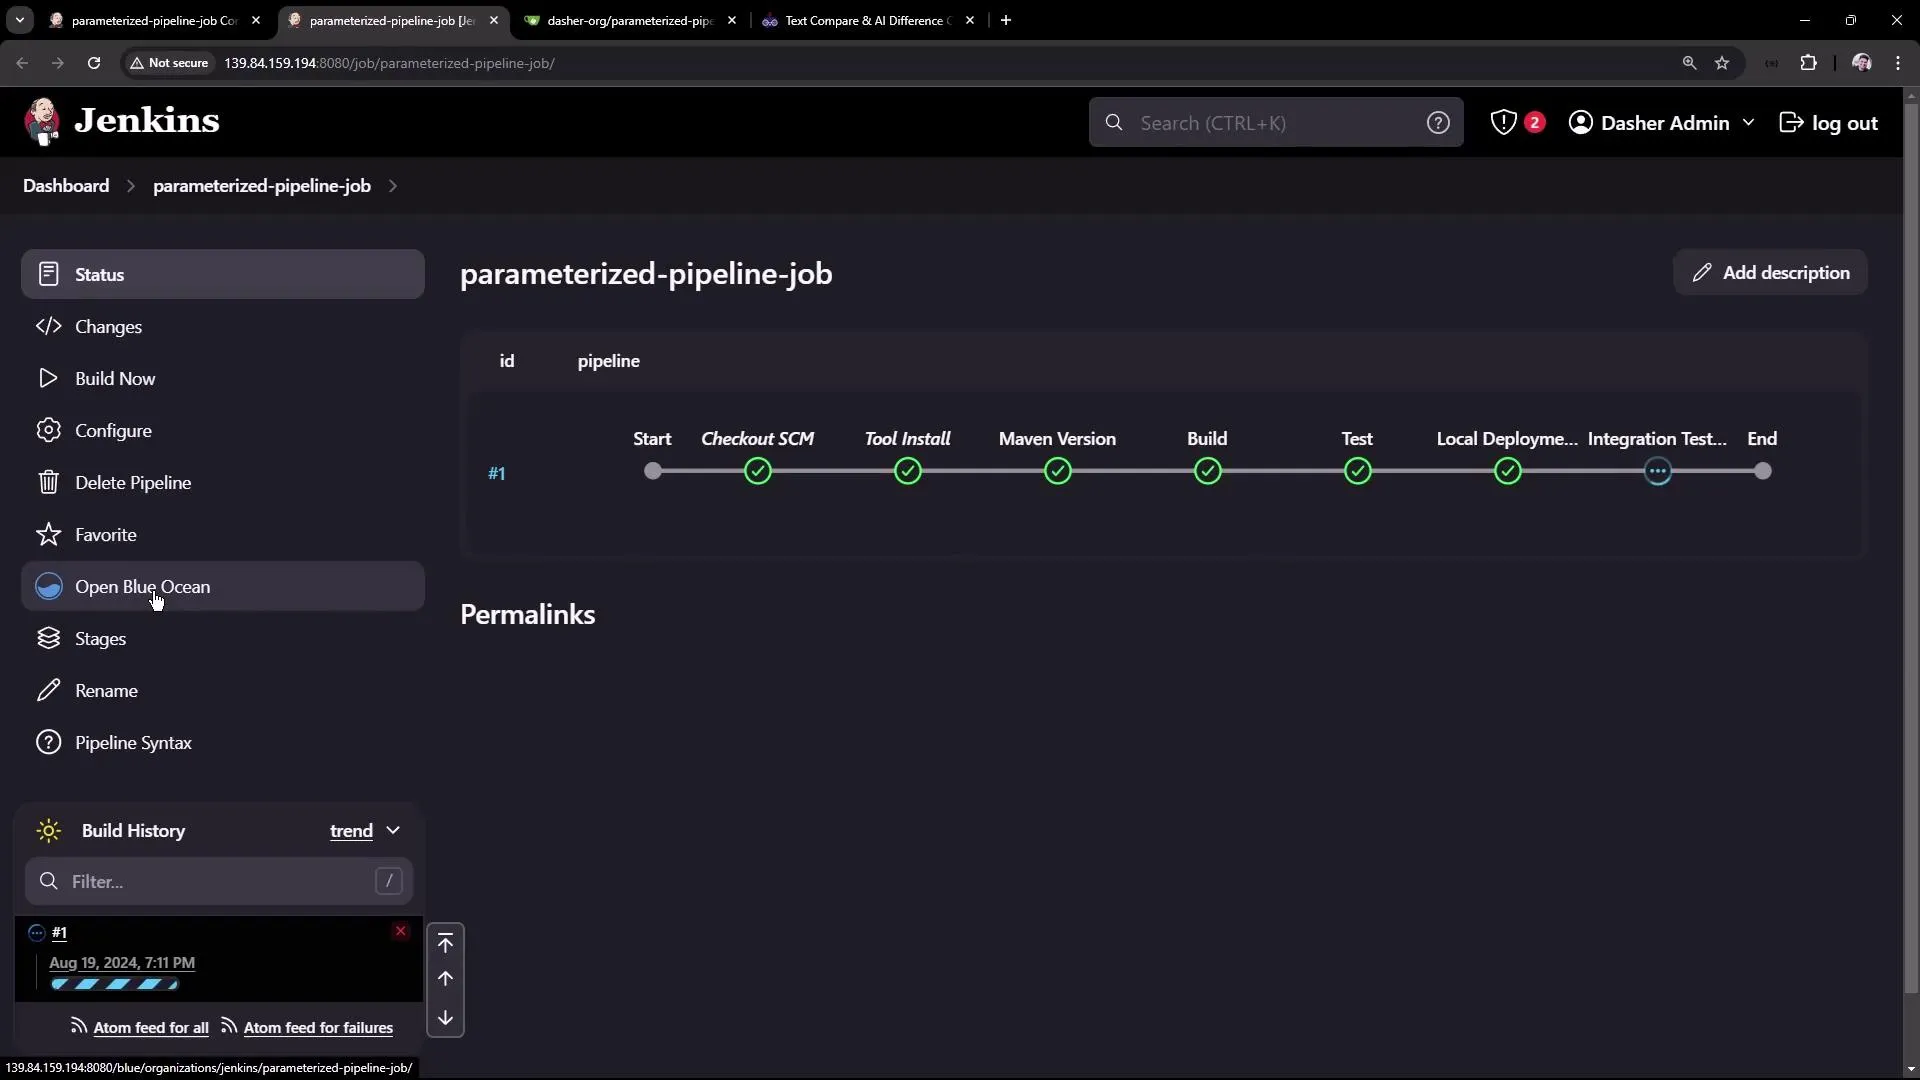Open the Text Compare & AI Difference tab
This screenshot has height=1080, width=1920.
tap(860, 20)
